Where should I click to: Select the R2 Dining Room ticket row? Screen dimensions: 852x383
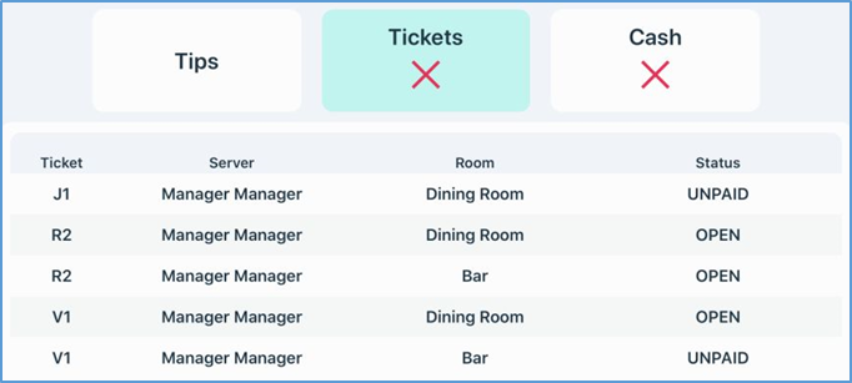(x=425, y=235)
